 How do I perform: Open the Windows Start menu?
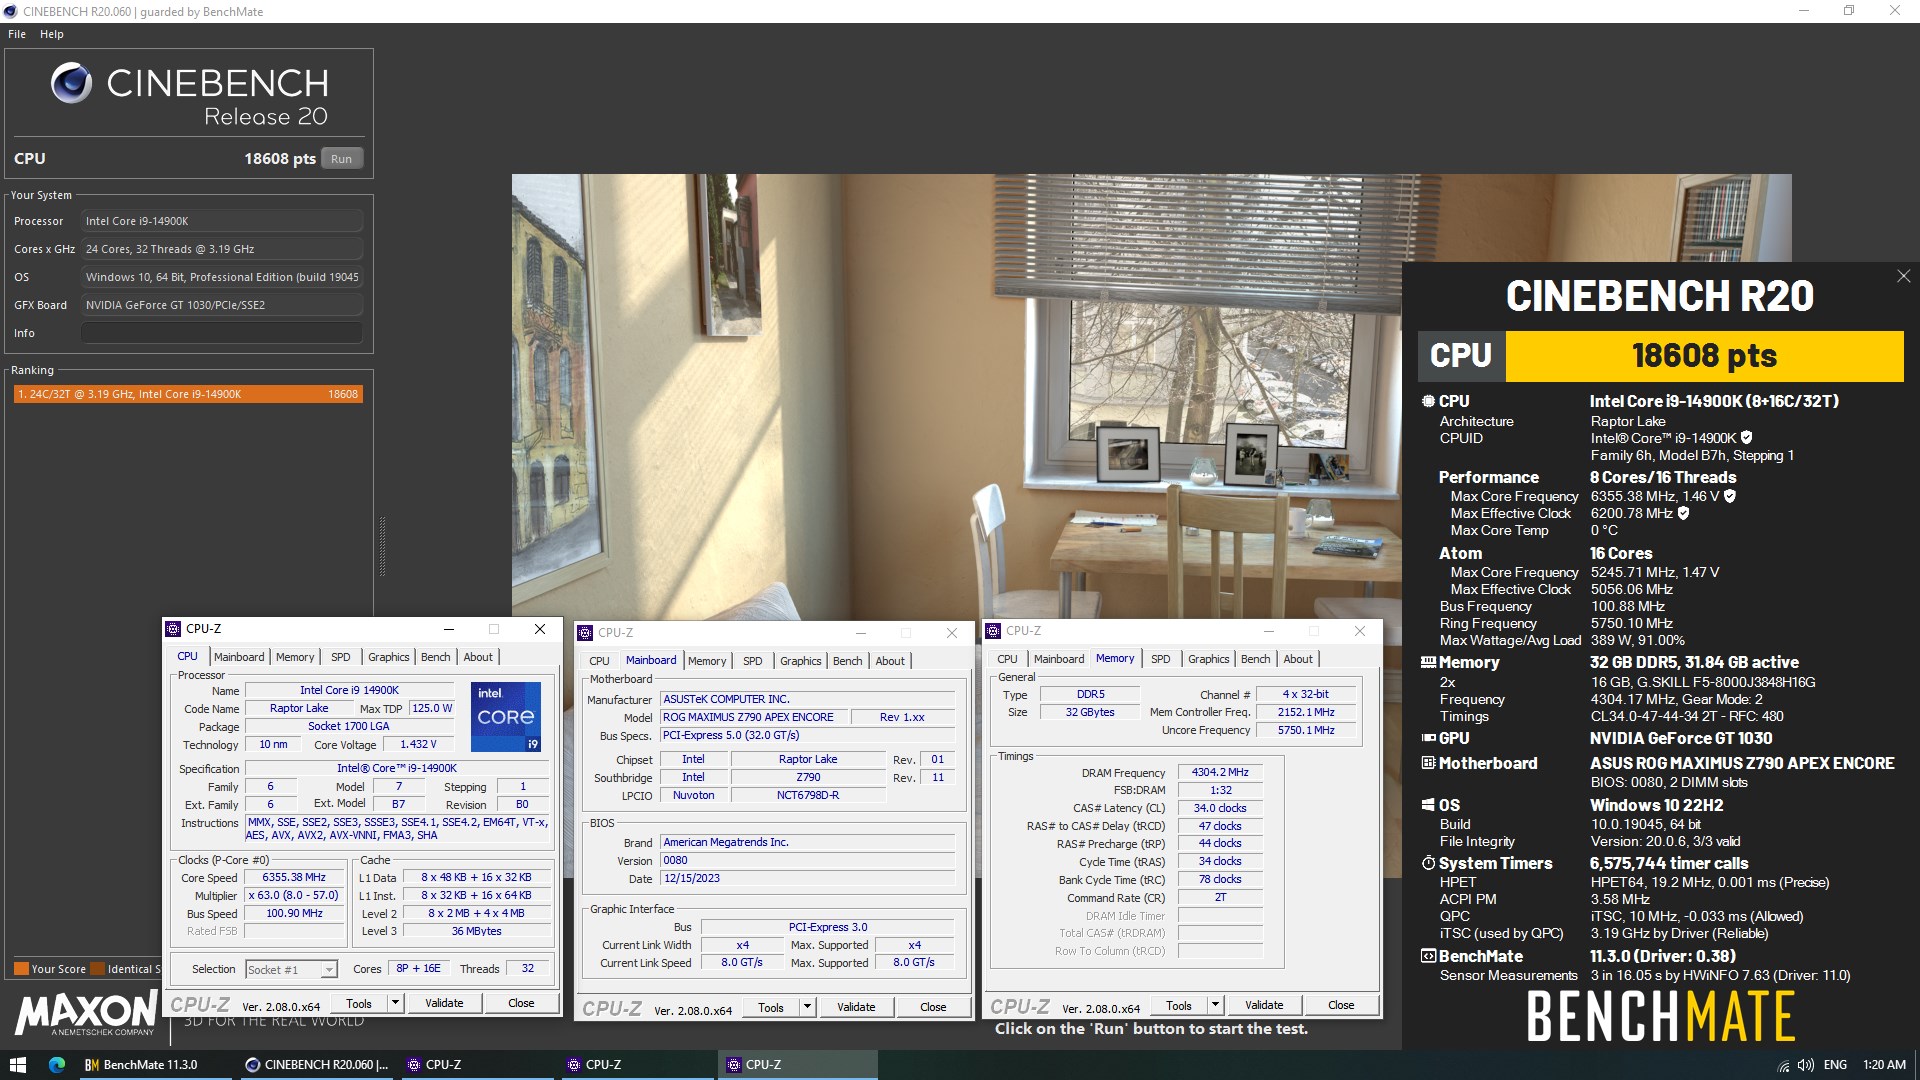pos(17,1065)
